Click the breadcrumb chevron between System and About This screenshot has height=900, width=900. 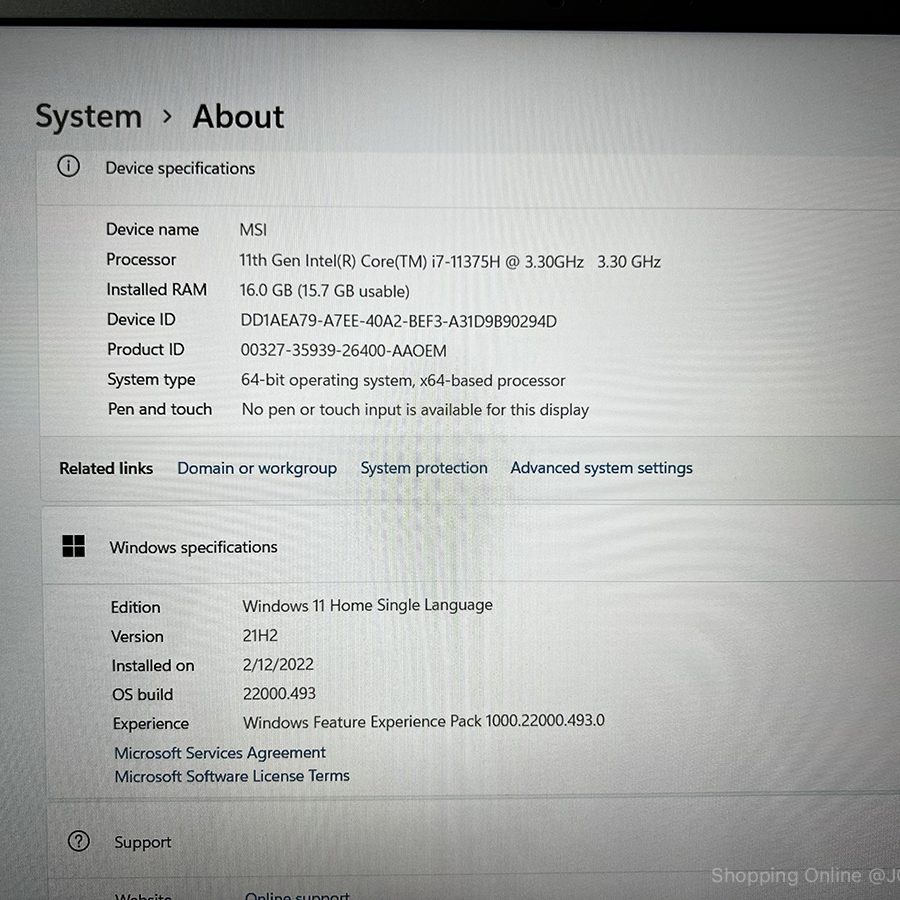167,117
